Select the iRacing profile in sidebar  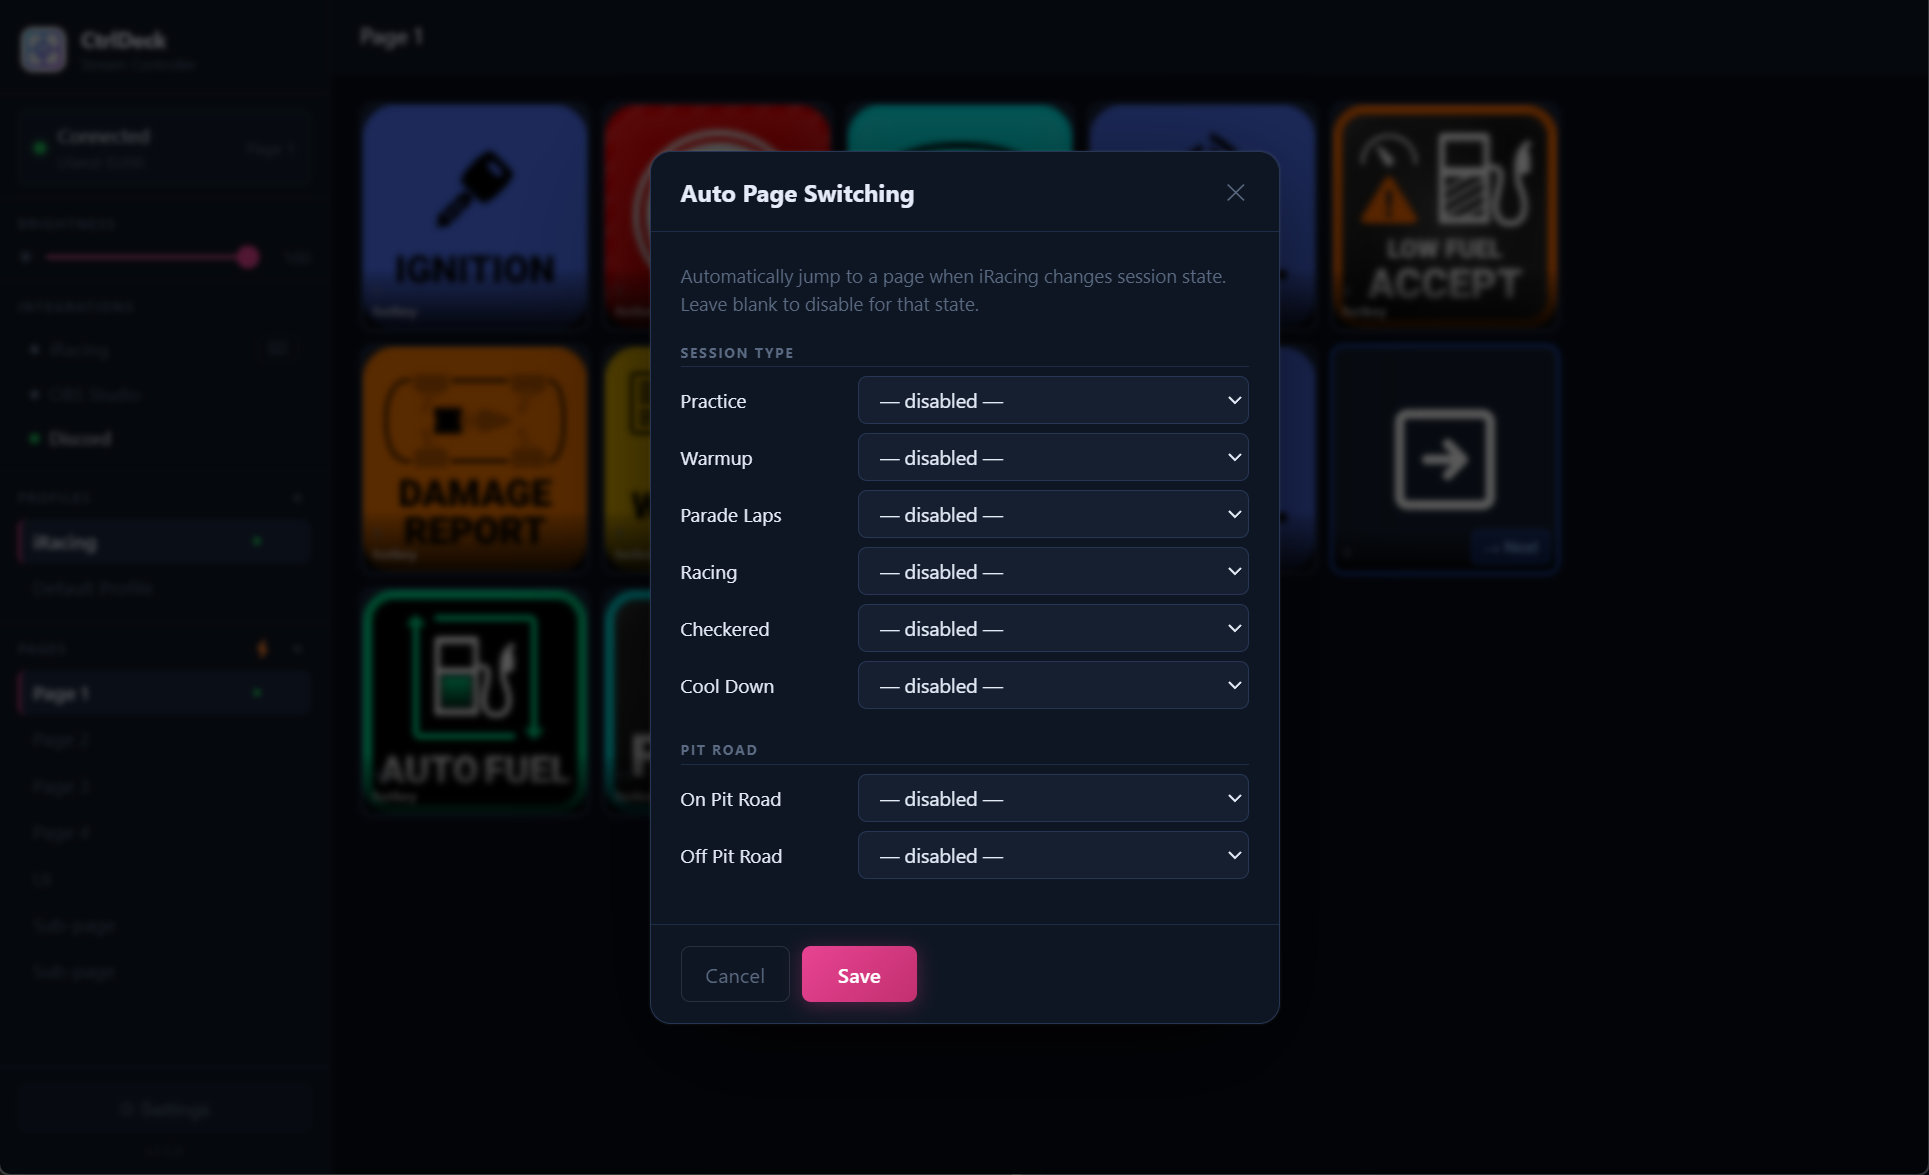[163, 542]
